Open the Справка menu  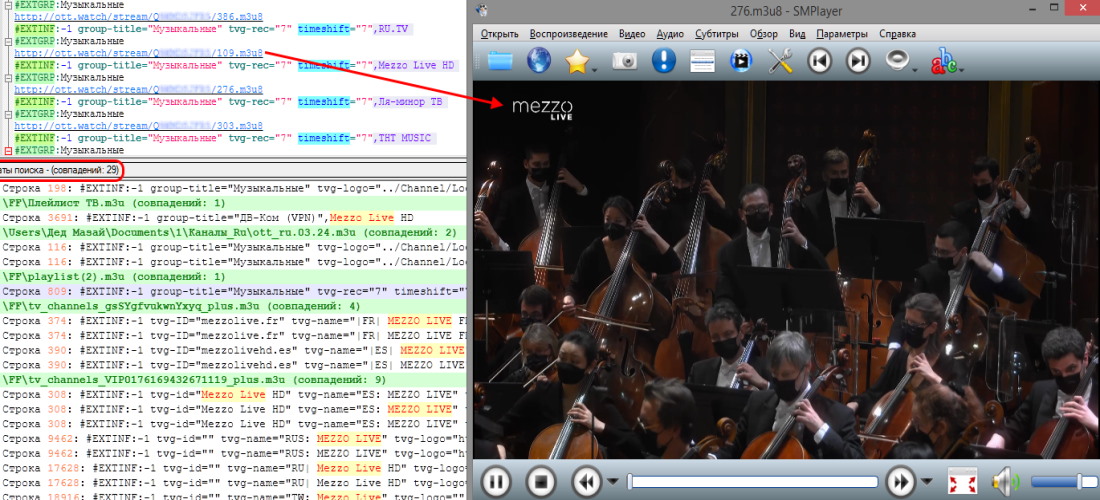897,34
